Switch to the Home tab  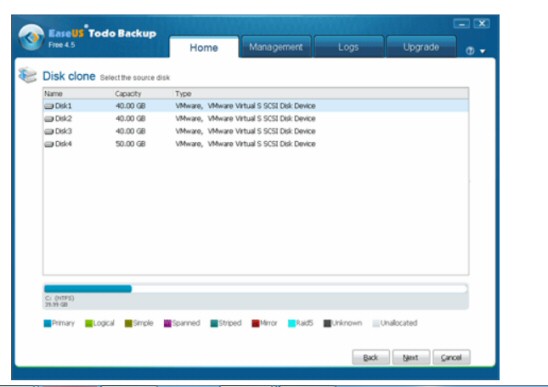pos(204,47)
